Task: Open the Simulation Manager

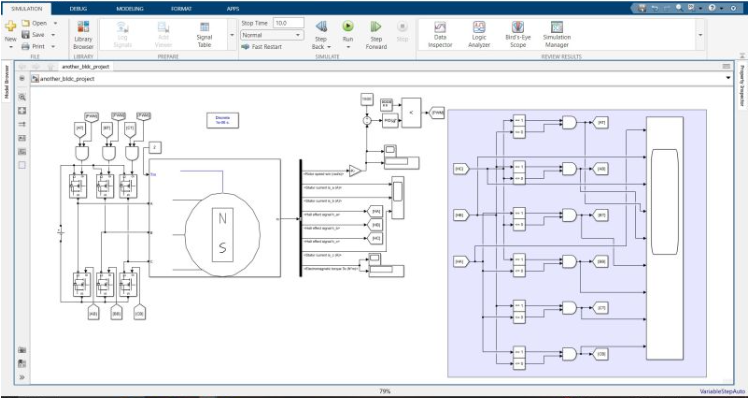Action: pos(556,35)
